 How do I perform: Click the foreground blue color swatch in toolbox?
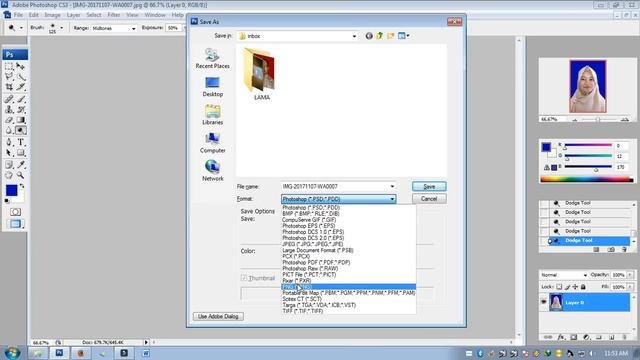[11, 190]
